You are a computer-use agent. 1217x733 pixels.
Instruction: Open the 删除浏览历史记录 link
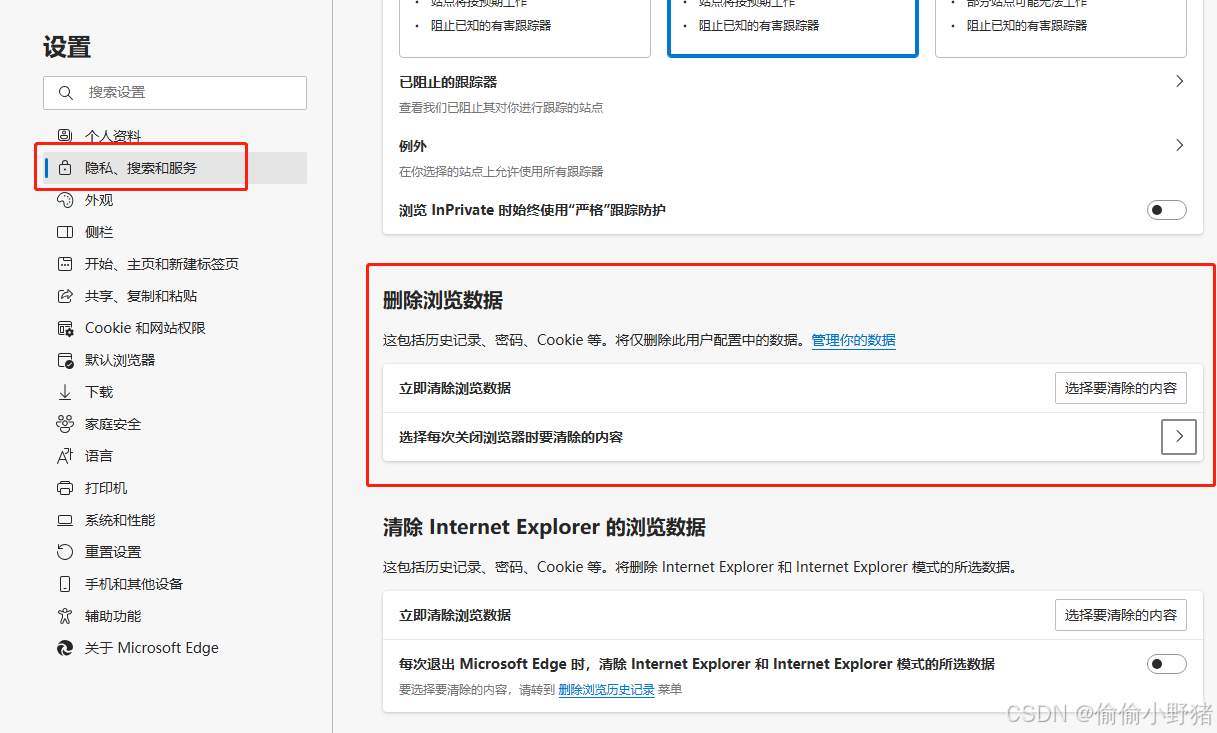pyautogui.click(x=607, y=690)
